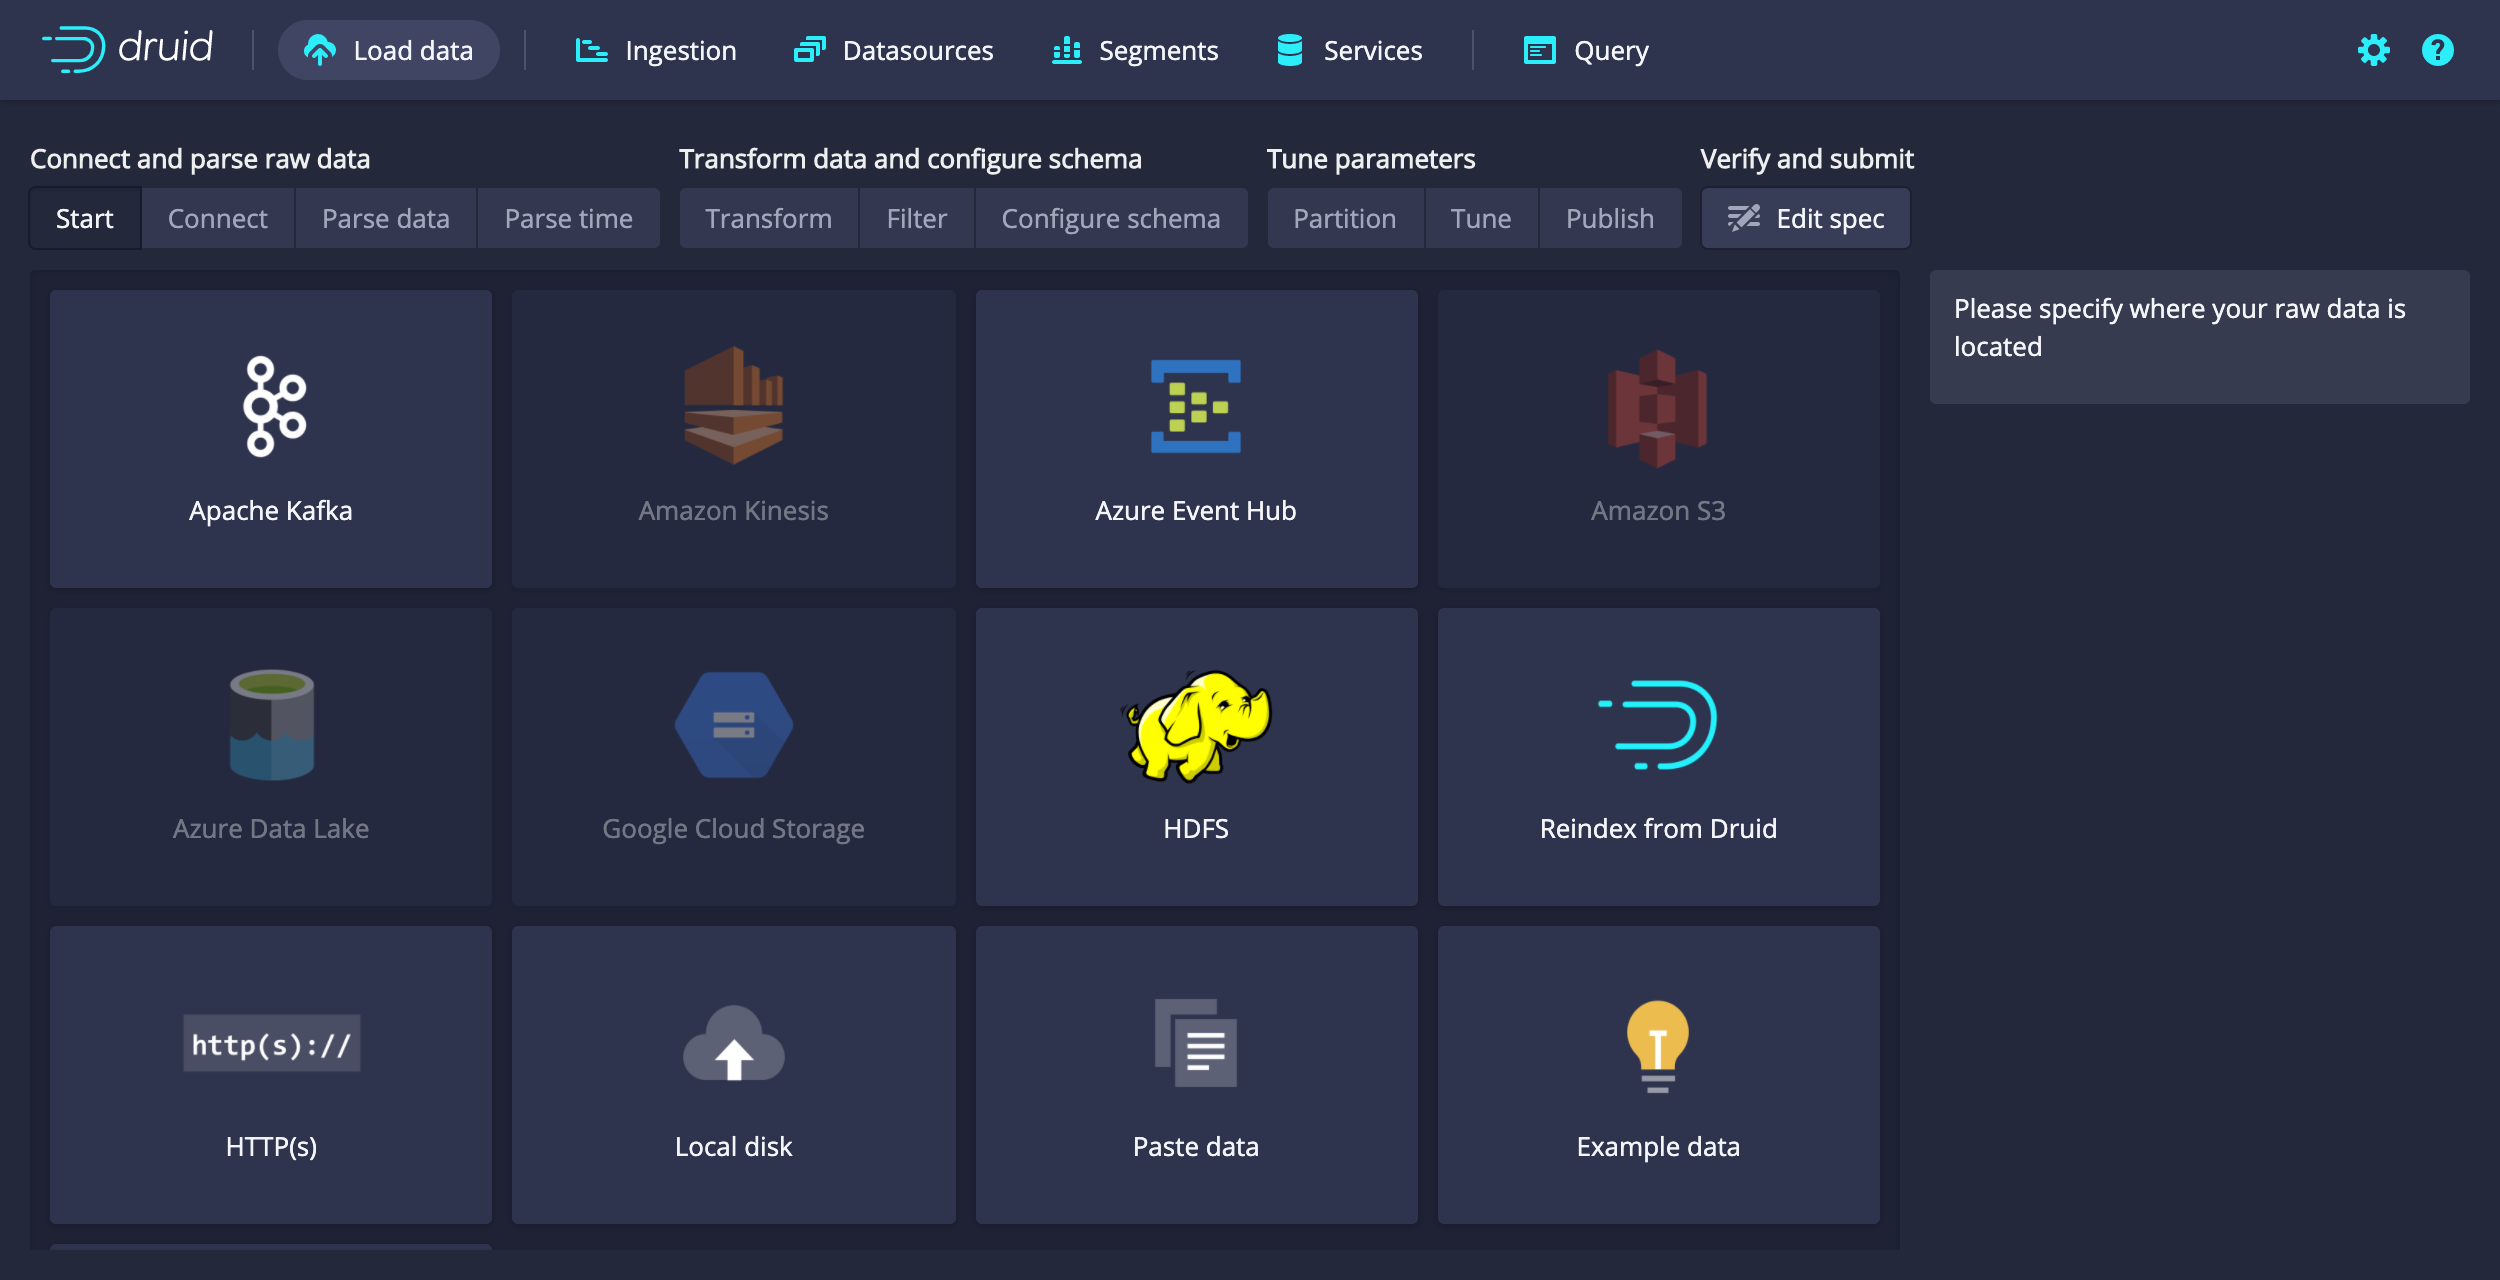Choose the HTTP(s) source tile
Viewport: 2500px width, 1280px height.
coord(271,1075)
